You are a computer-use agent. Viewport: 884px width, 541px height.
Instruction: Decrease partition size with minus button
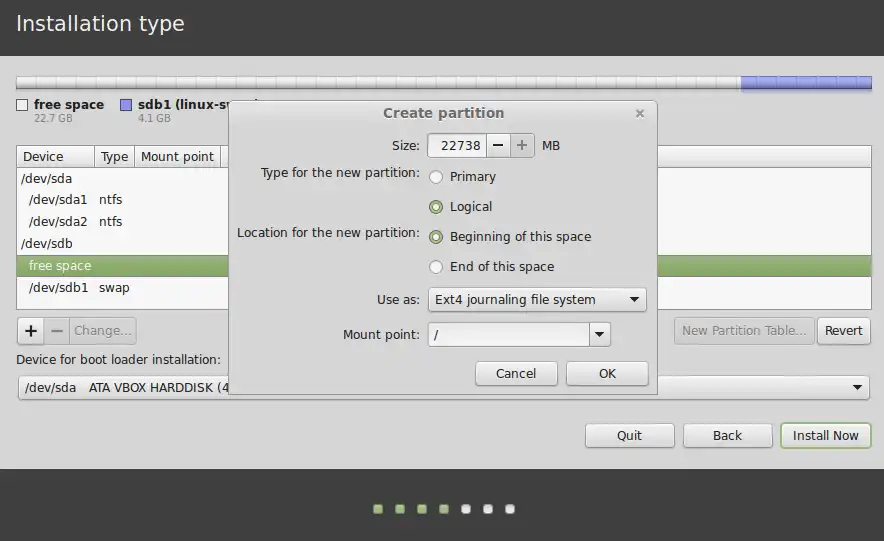coord(498,145)
